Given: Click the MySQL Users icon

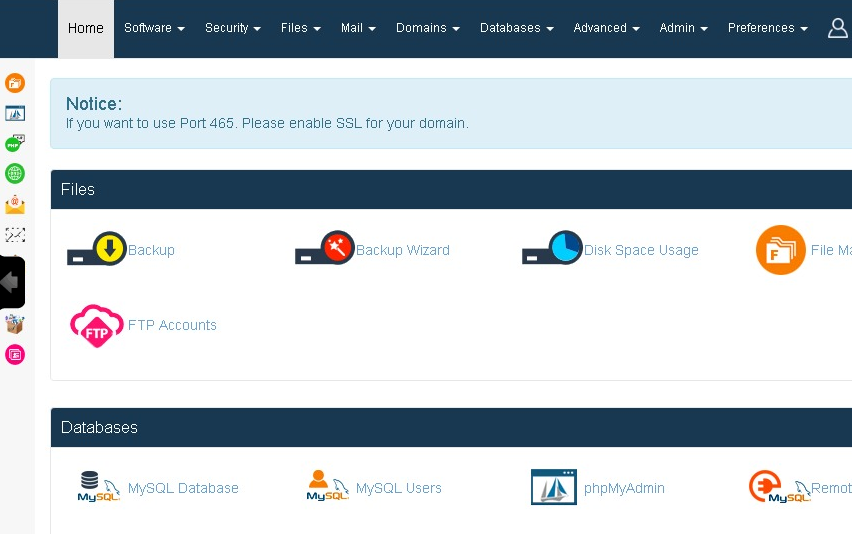Looking at the screenshot, I should pos(327,487).
